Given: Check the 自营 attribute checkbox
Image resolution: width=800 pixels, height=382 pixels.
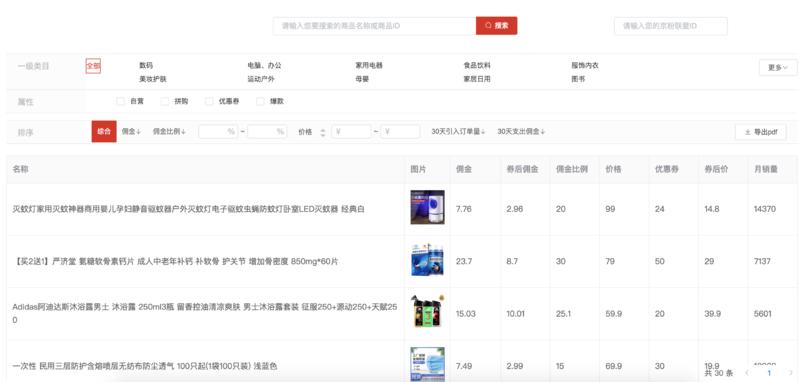Looking at the screenshot, I should pos(120,101).
